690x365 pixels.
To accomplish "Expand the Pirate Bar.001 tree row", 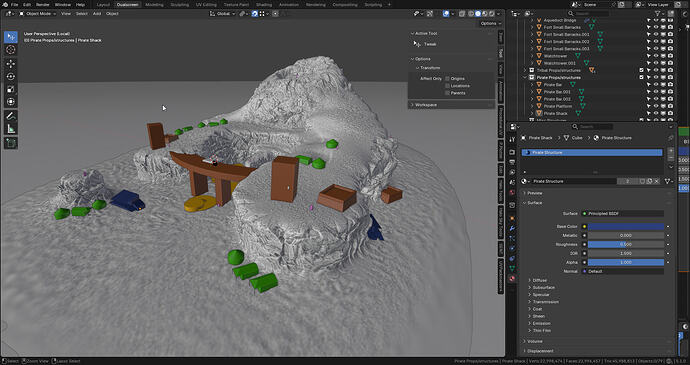I will (x=532, y=92).
